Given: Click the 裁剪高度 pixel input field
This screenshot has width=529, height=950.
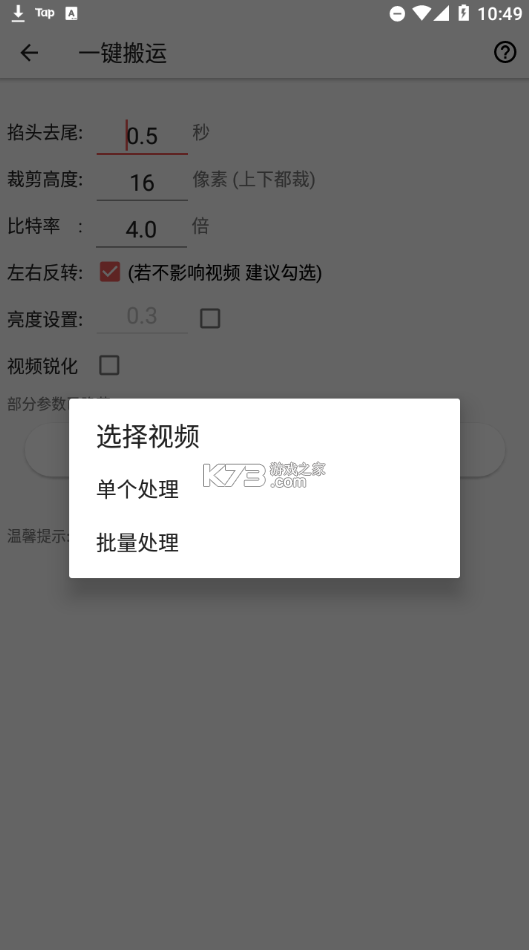Looking at the screenshot, I should [x=142, y=182].
